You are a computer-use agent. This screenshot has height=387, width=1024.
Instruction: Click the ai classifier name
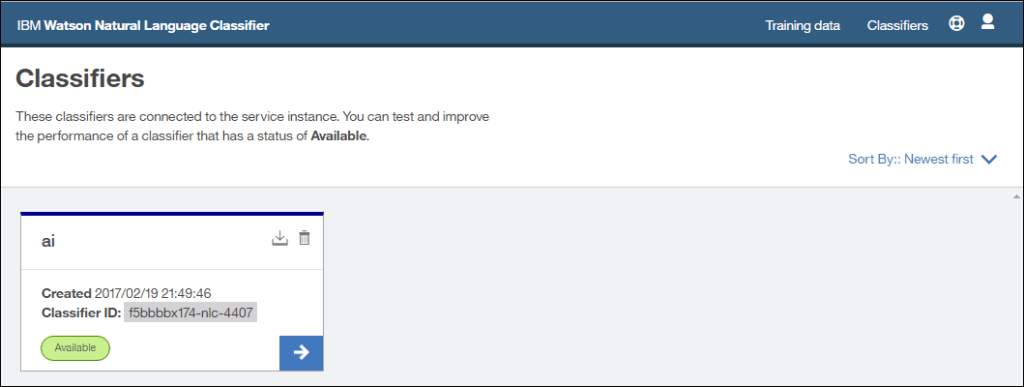(48, 241)
